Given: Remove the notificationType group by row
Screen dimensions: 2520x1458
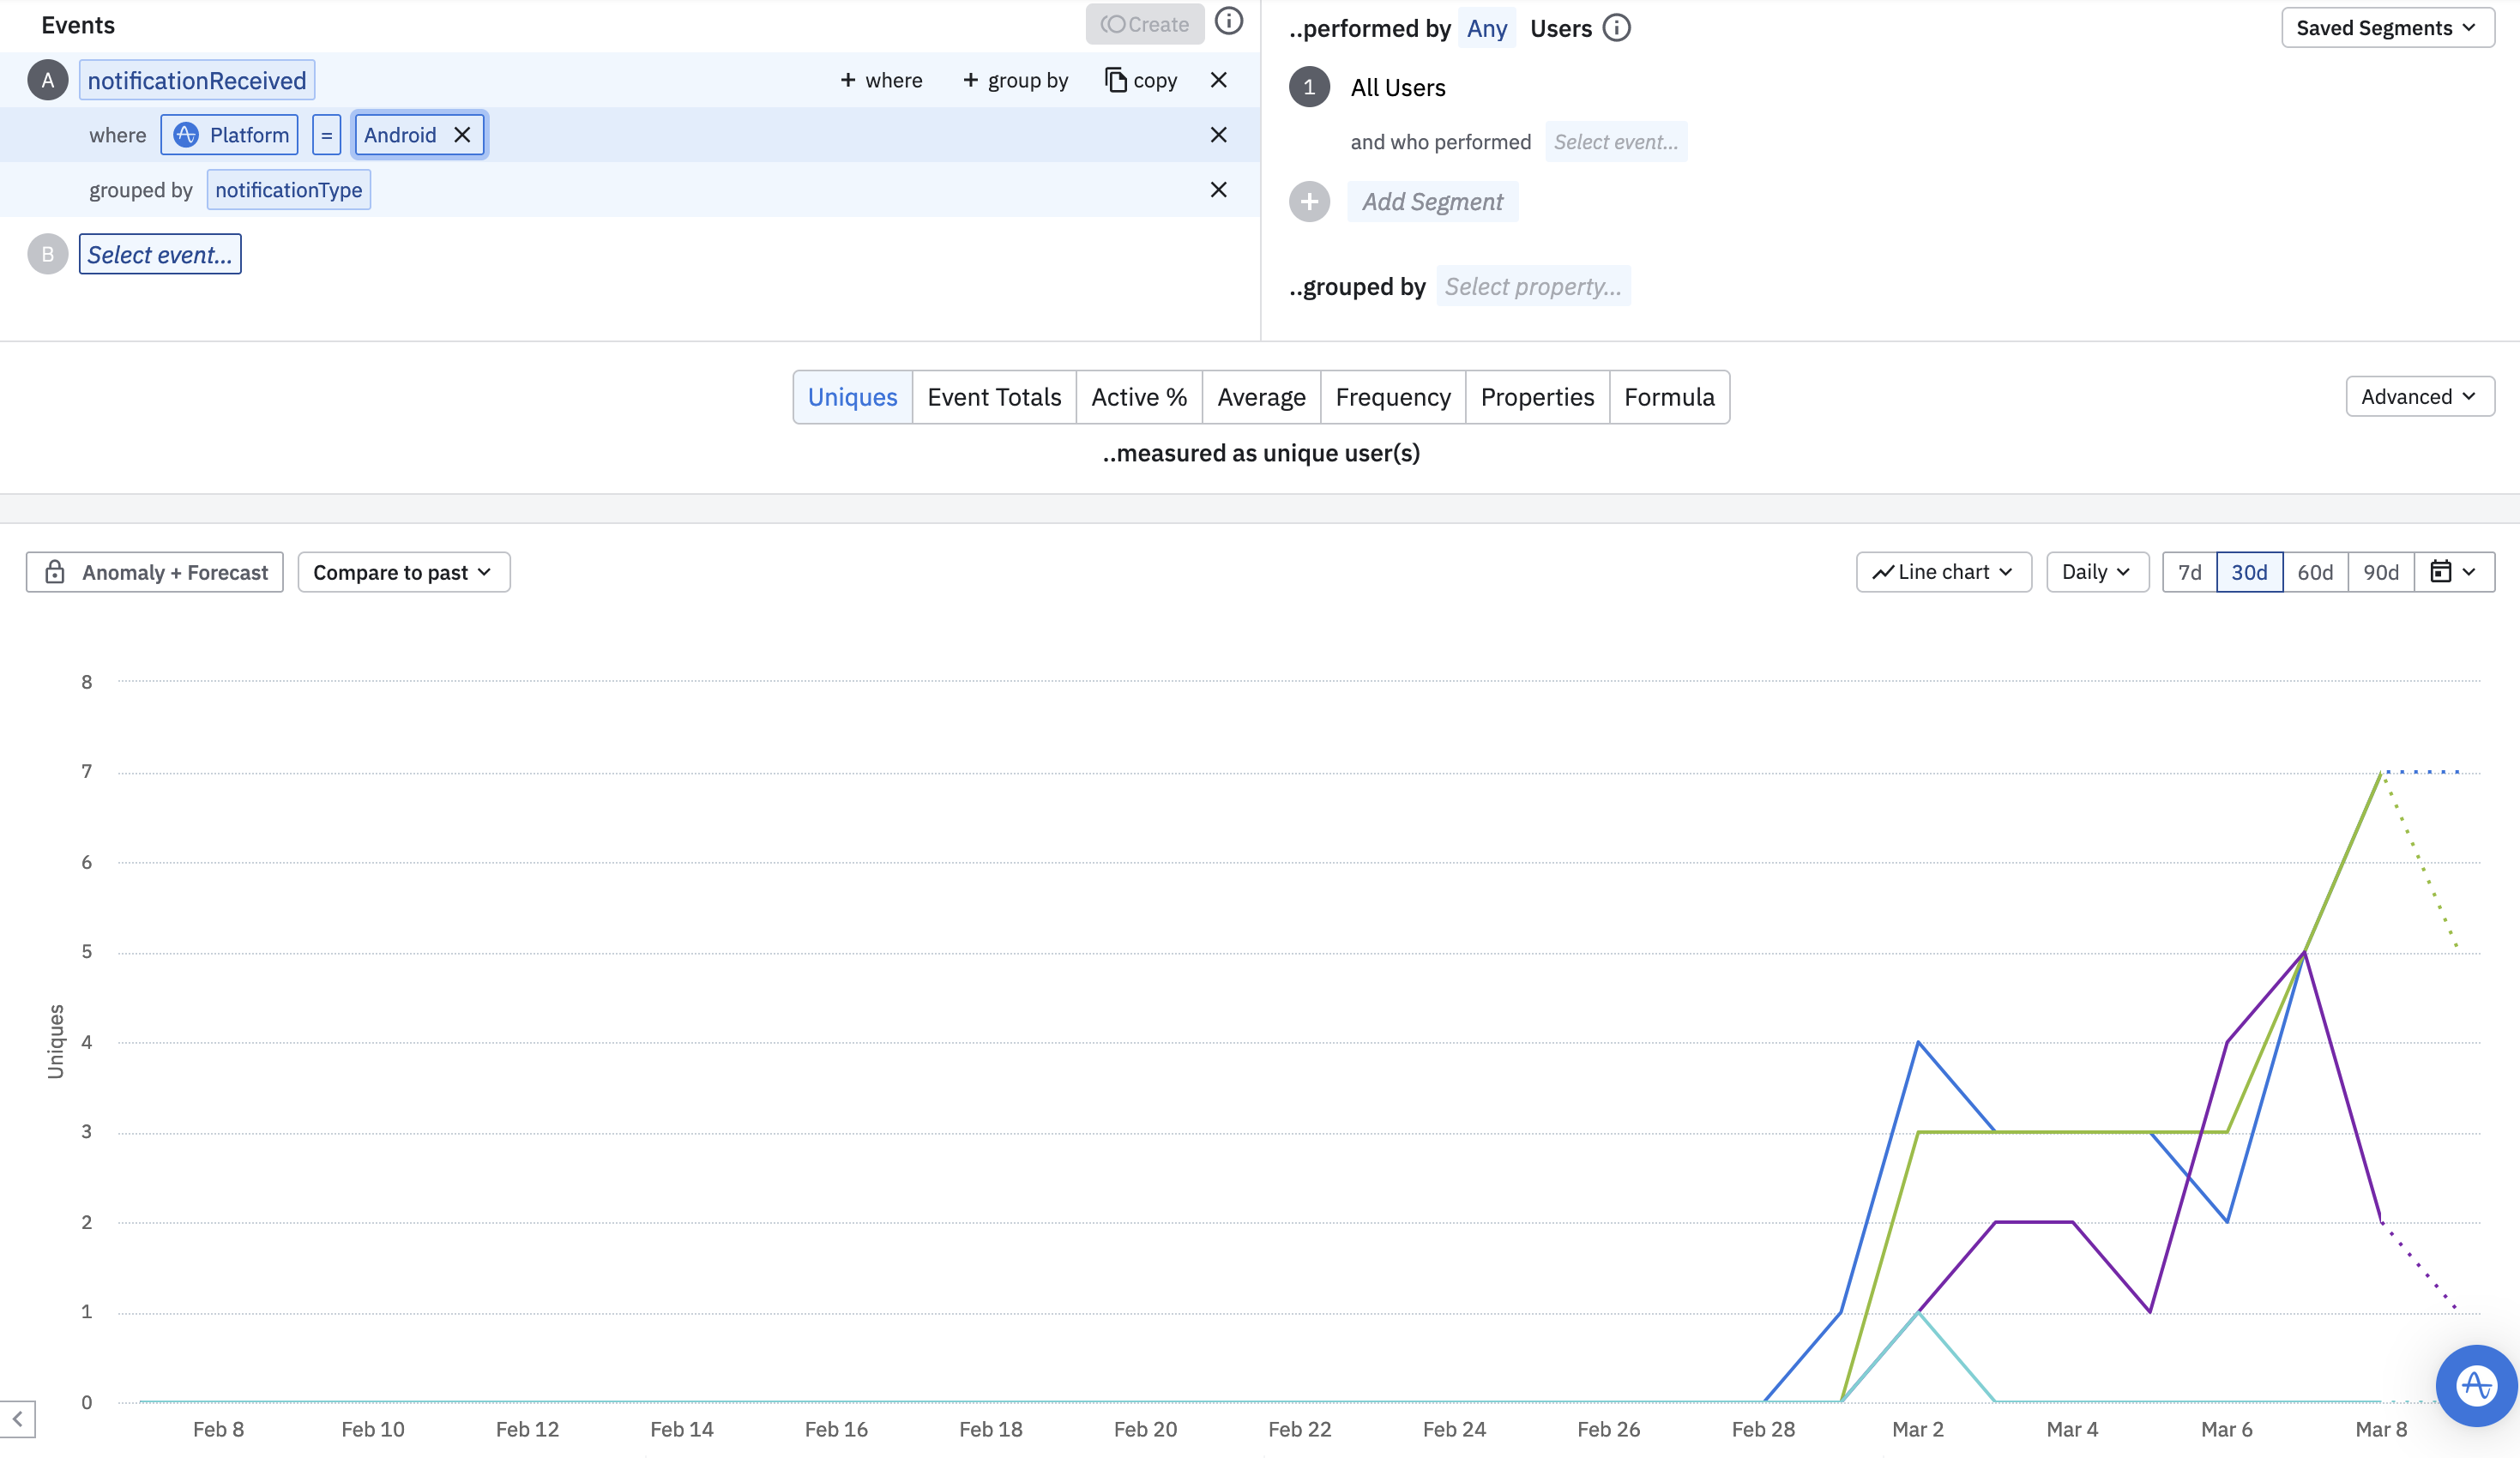Looking at the screenshot, I should tap(1218, 190).
